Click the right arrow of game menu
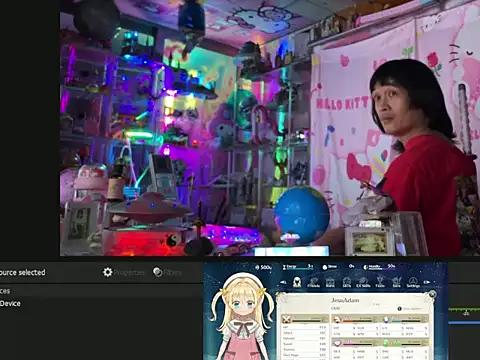 [x=427, y=282]
